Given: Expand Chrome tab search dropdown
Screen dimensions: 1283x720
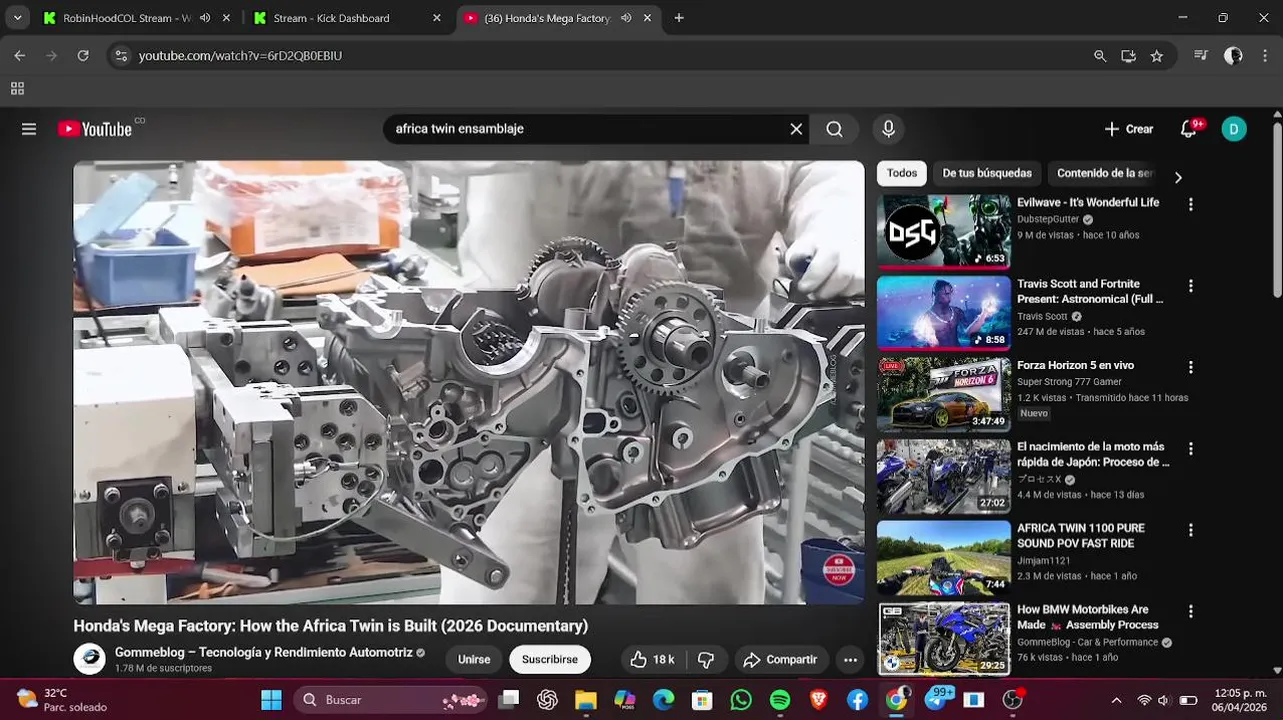Looking at the screenshot, I should pos(17,18).
